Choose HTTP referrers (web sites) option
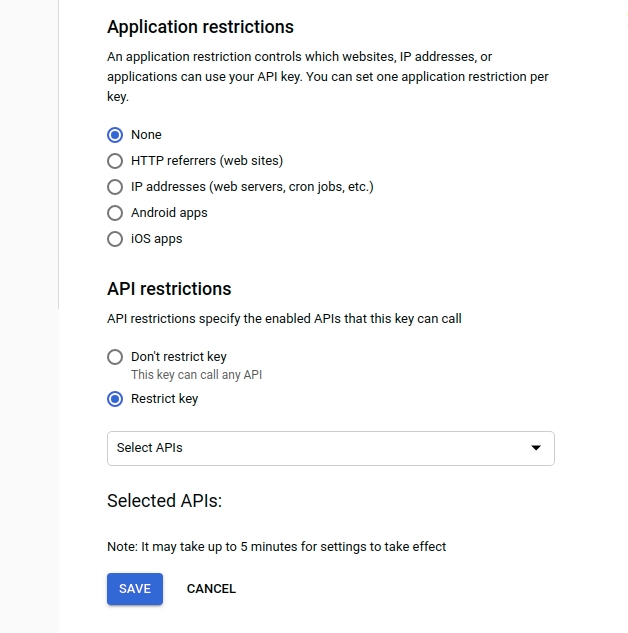The image size is (628, 633). [115, 161]
